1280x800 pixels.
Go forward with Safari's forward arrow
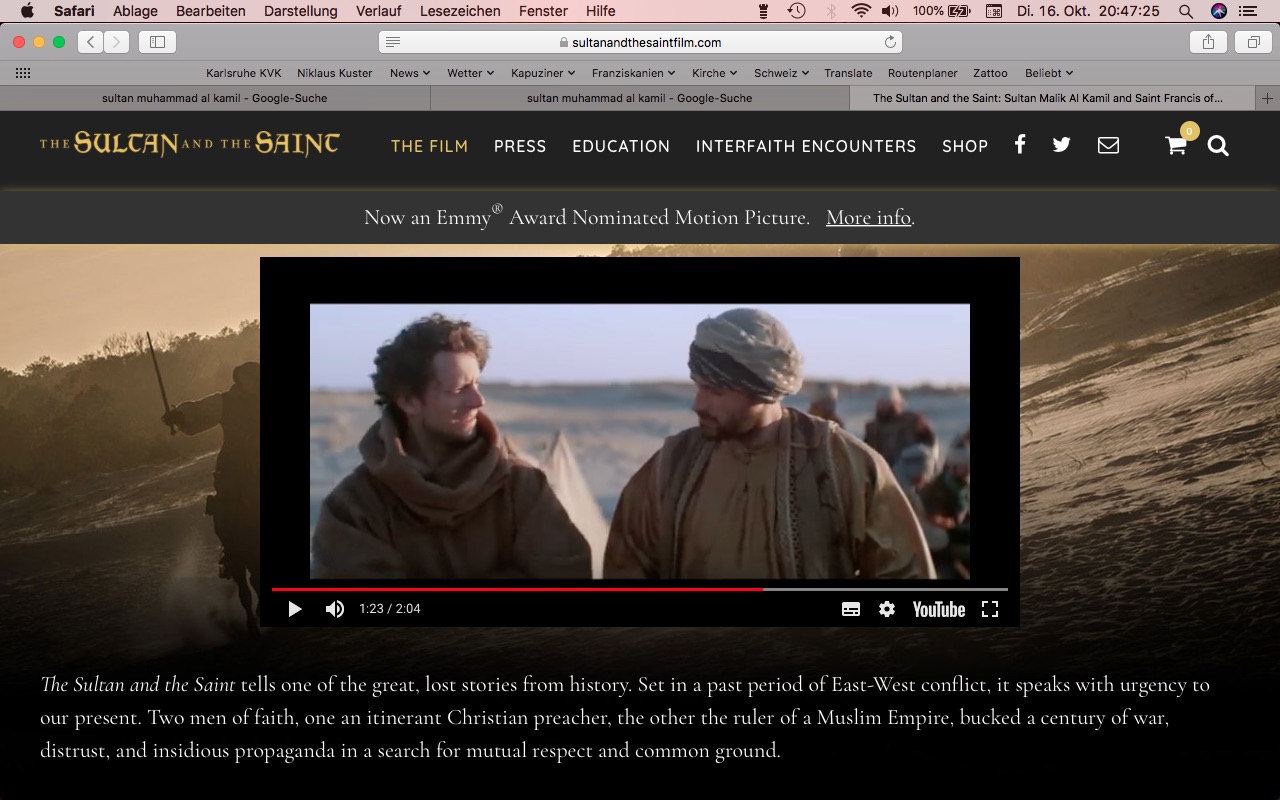(117, 42)
